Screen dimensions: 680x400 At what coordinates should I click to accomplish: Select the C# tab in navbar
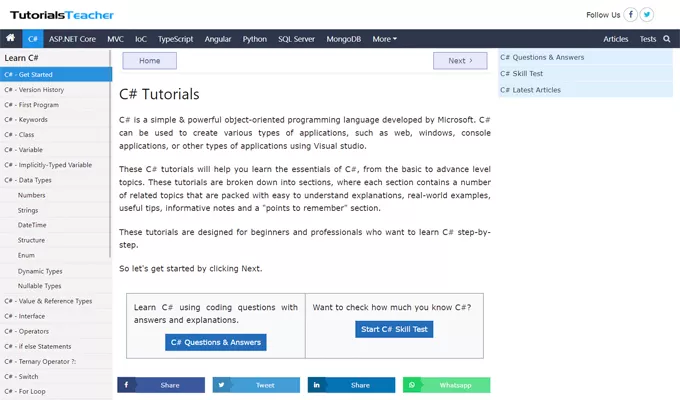(x=33, y=39)
